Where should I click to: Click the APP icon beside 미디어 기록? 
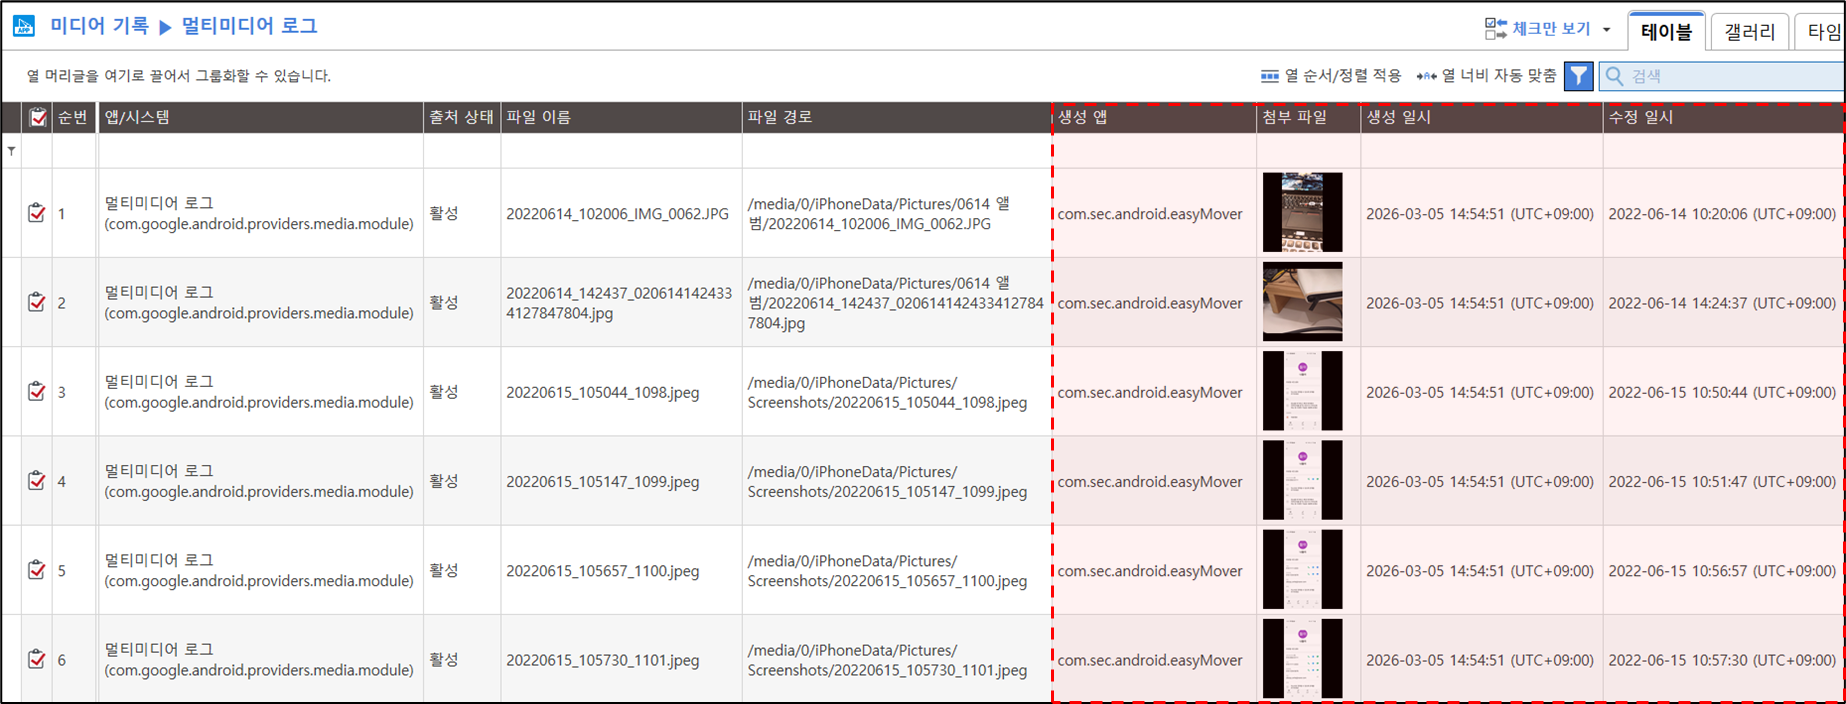pyautogui.click(x=23, y=26)
